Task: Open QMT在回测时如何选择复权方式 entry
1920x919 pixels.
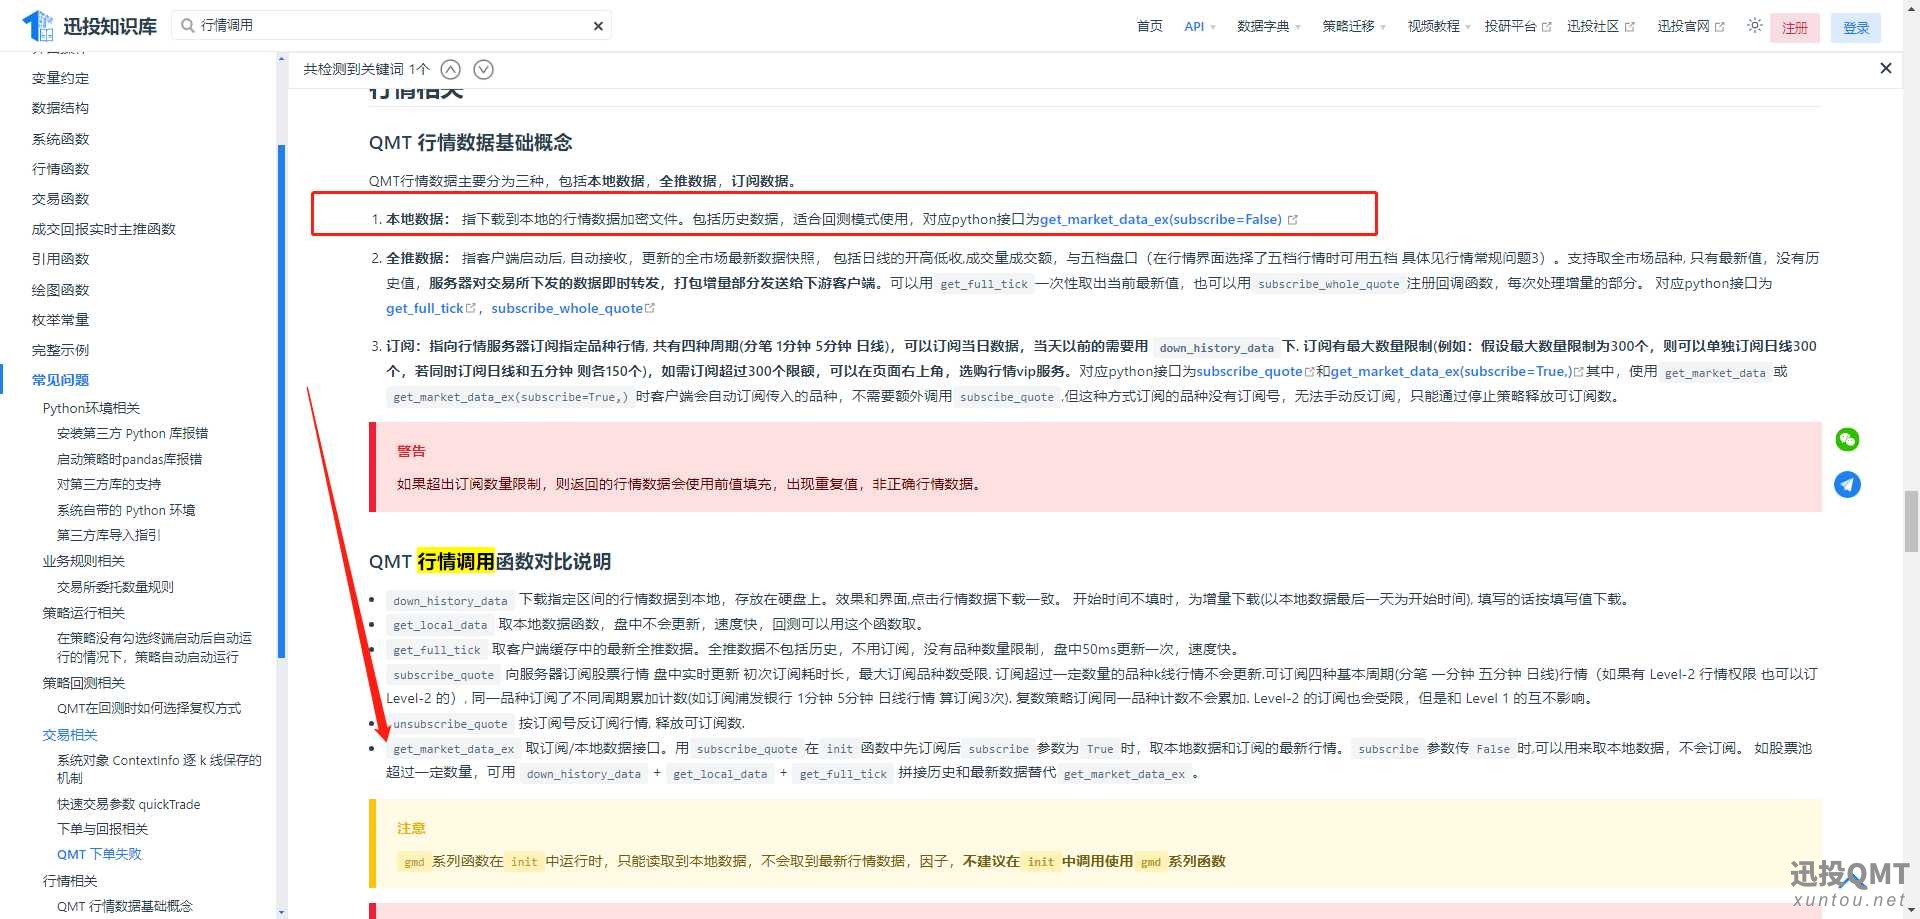Action: click(x=149, y=708)
